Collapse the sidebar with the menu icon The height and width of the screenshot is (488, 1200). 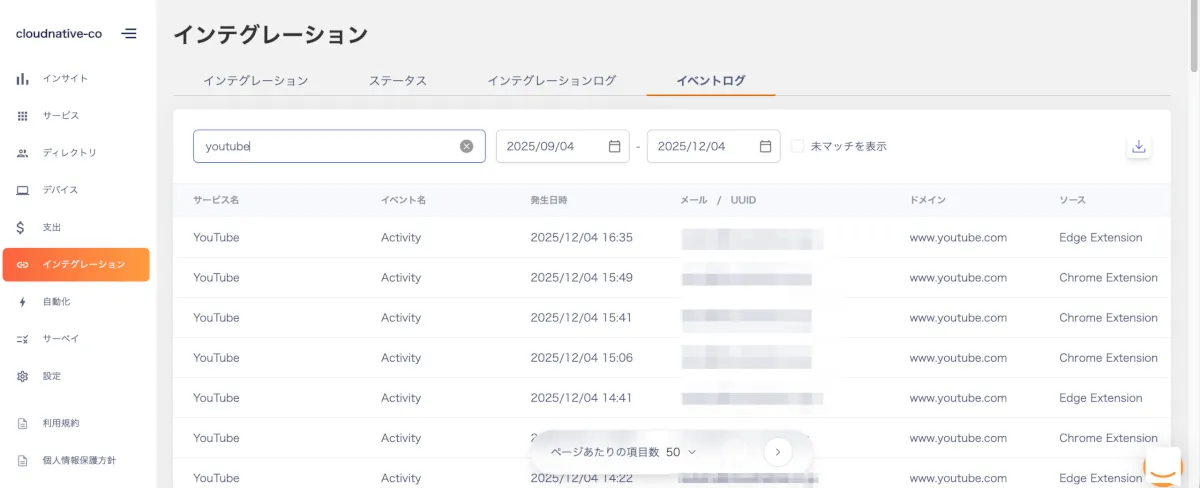129,33
